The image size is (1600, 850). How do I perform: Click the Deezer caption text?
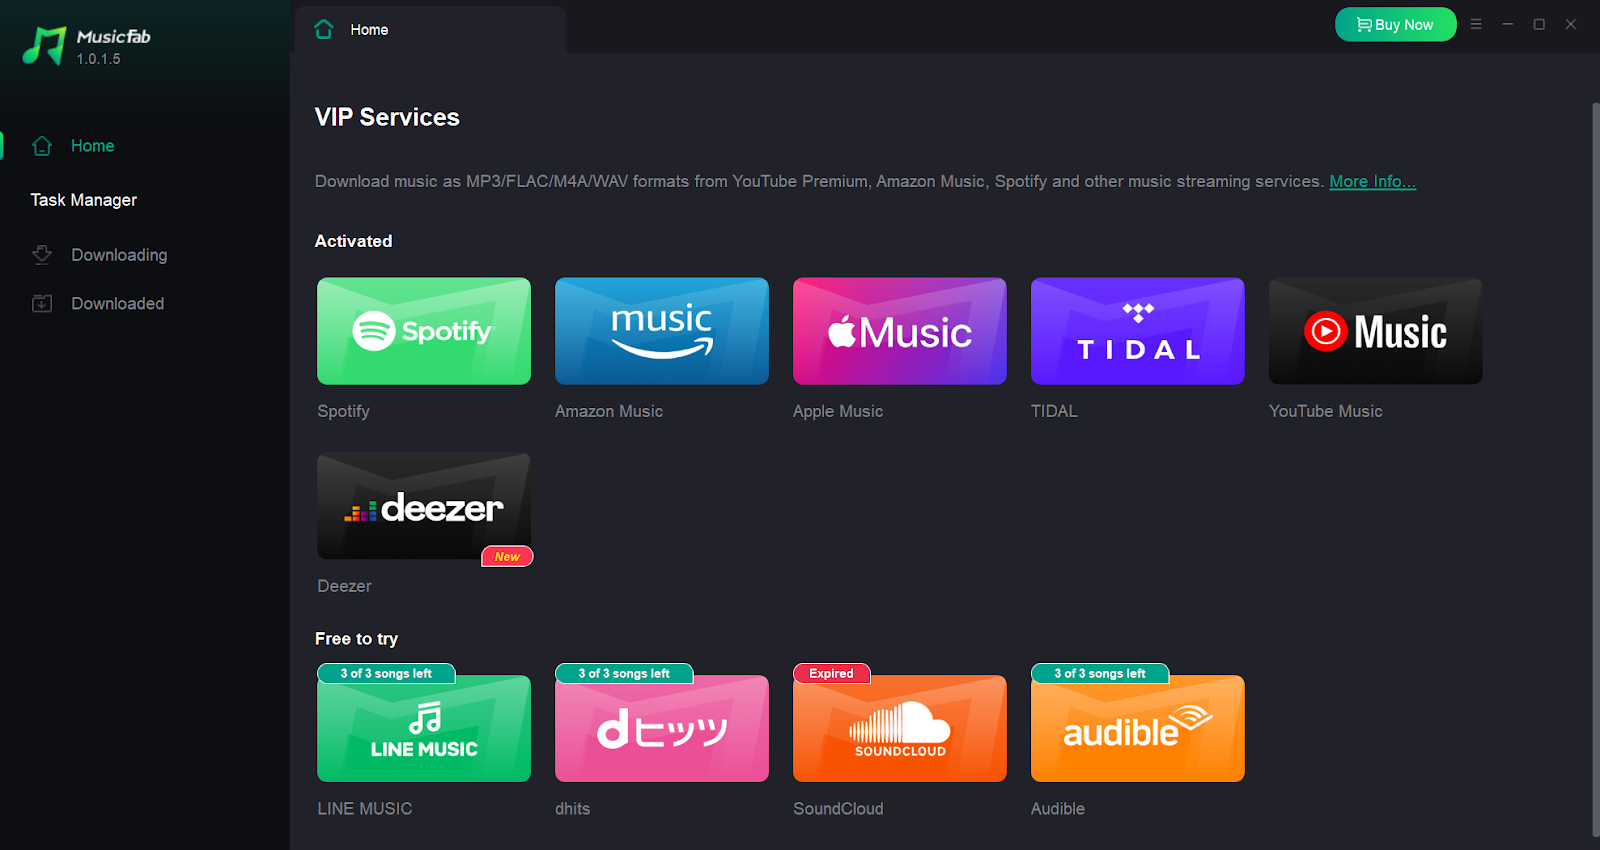(x=344, y=586)
